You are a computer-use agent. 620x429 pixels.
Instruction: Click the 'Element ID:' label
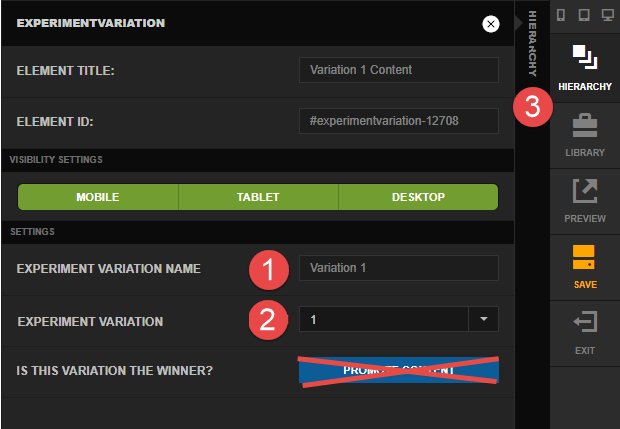coord(55,122)
